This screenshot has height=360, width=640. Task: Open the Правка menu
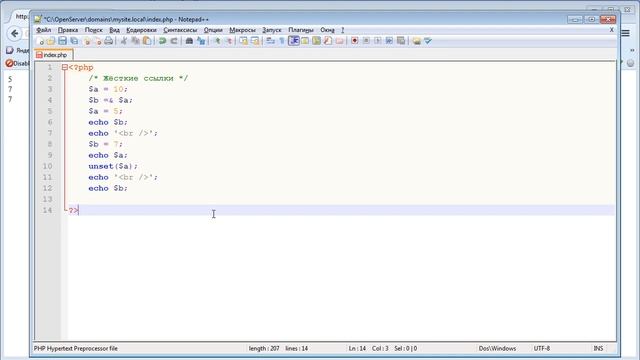[68, 30]
